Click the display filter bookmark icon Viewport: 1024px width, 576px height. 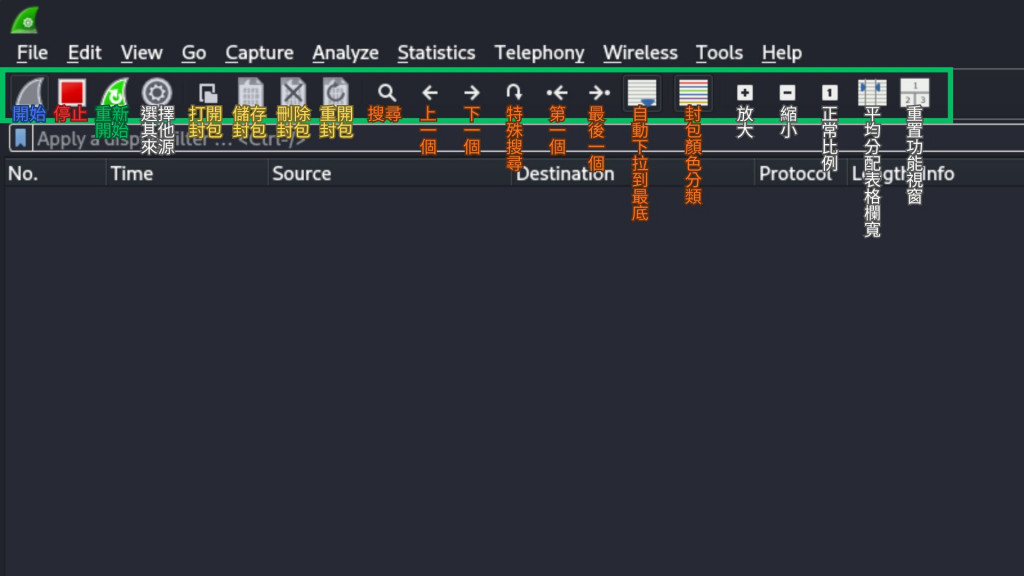click(20, 138)
